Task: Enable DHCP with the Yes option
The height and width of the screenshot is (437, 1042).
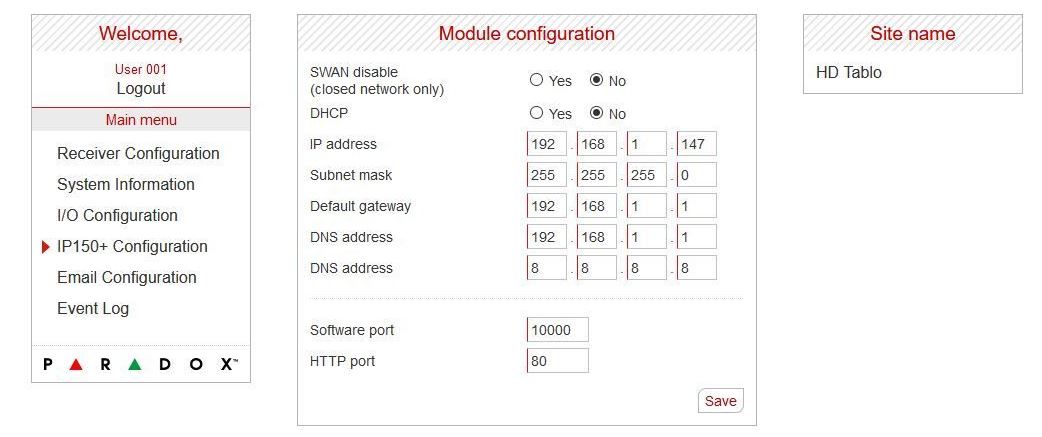Action: (x=537, y=113)
